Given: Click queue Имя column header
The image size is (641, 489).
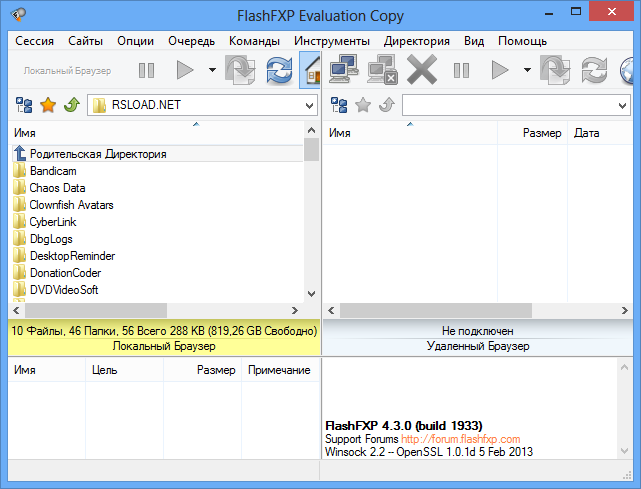Looking at the screenshot, I should (47, 370).
